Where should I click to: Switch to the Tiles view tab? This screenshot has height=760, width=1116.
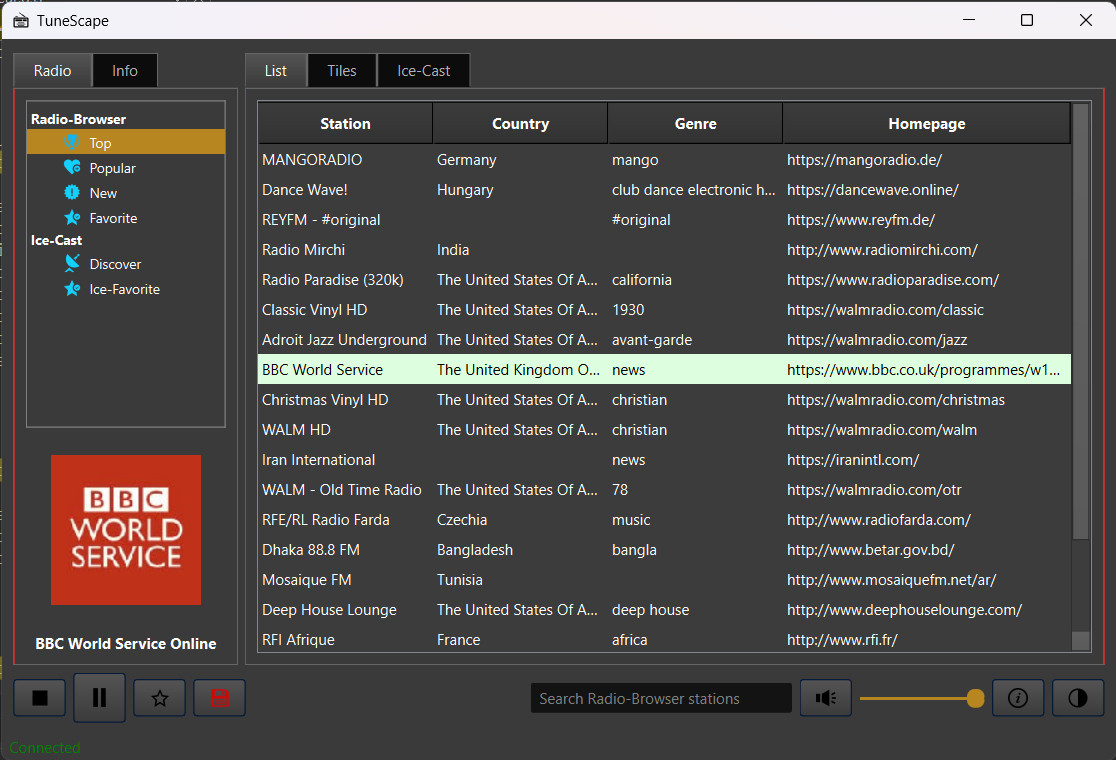[342, 71]
